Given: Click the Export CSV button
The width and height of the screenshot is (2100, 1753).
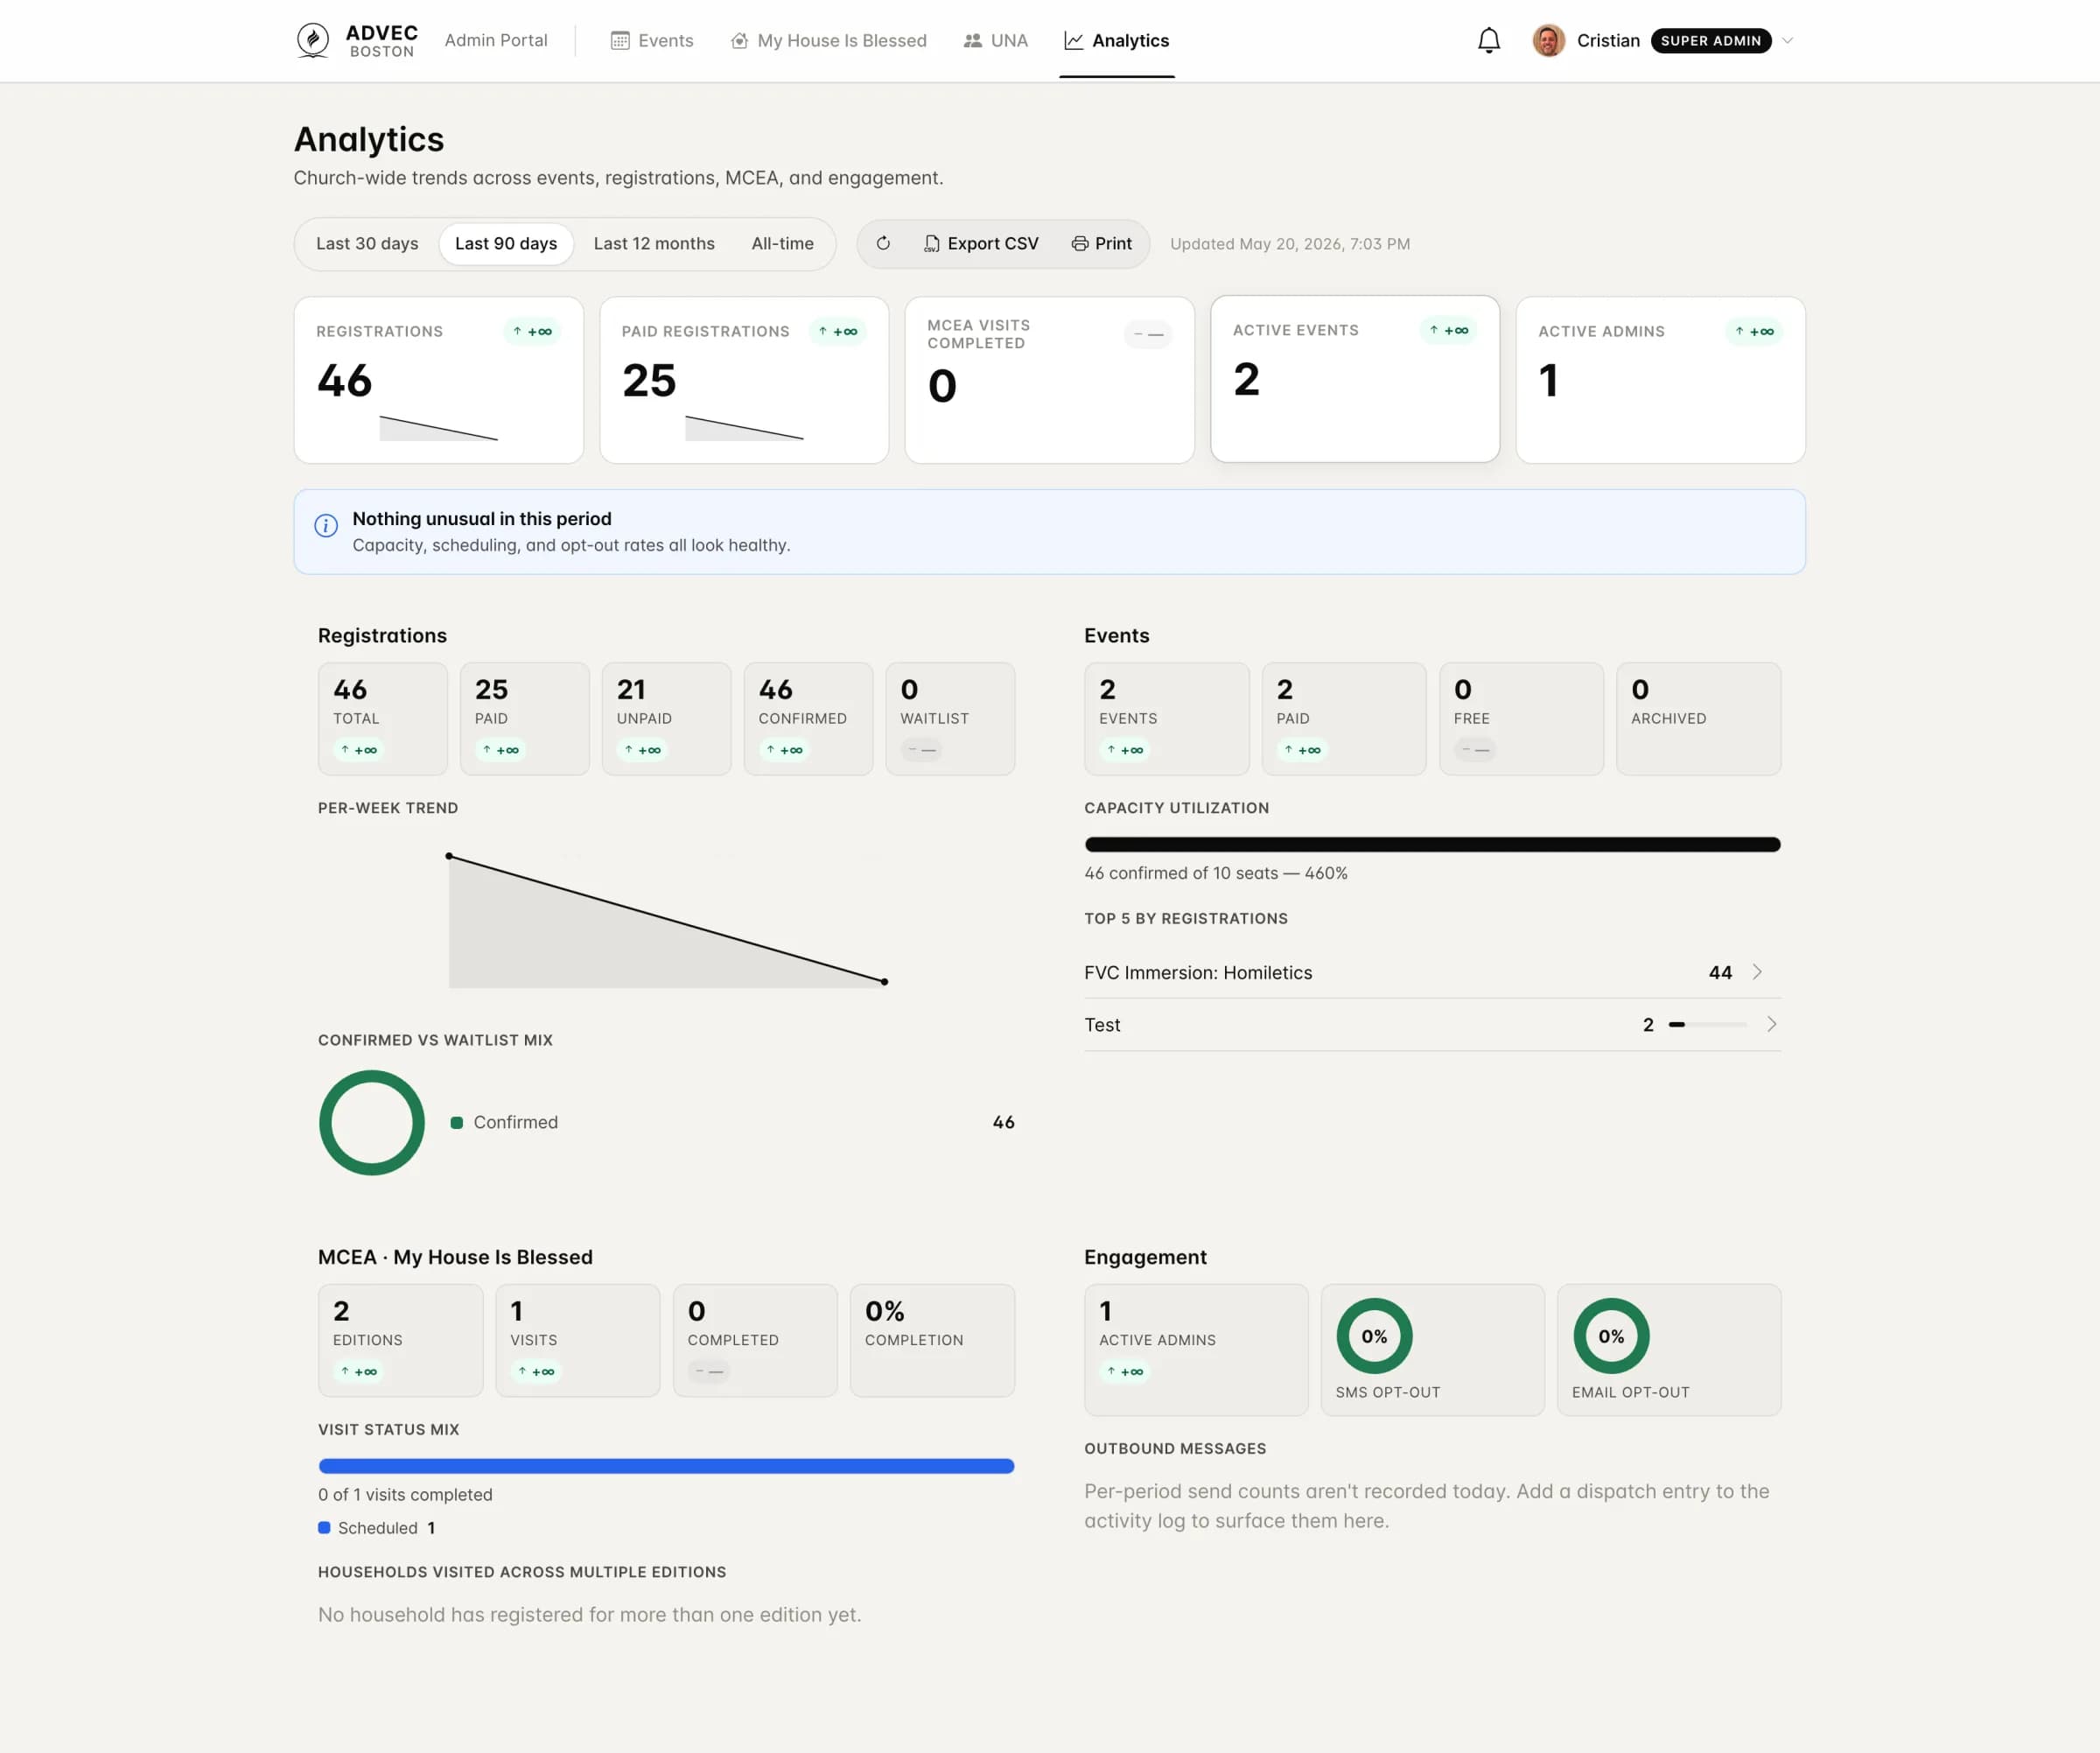Looking at the screenshot, I should 981,243.
